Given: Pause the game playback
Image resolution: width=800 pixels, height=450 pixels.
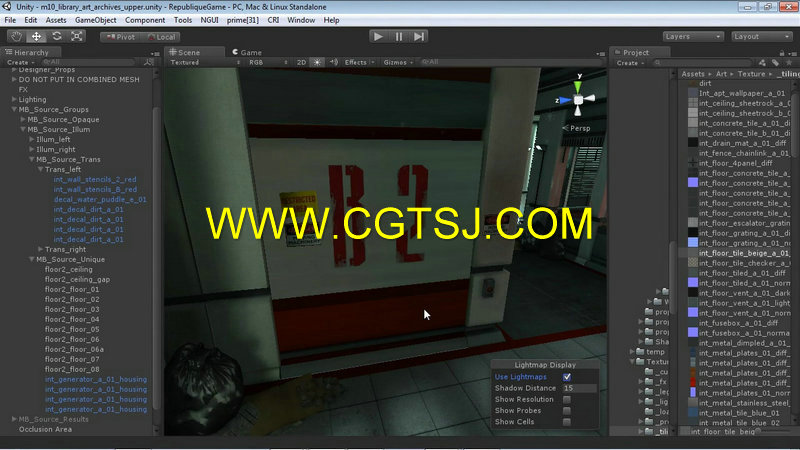Looking at the screenshot, I should pos(398,36).
